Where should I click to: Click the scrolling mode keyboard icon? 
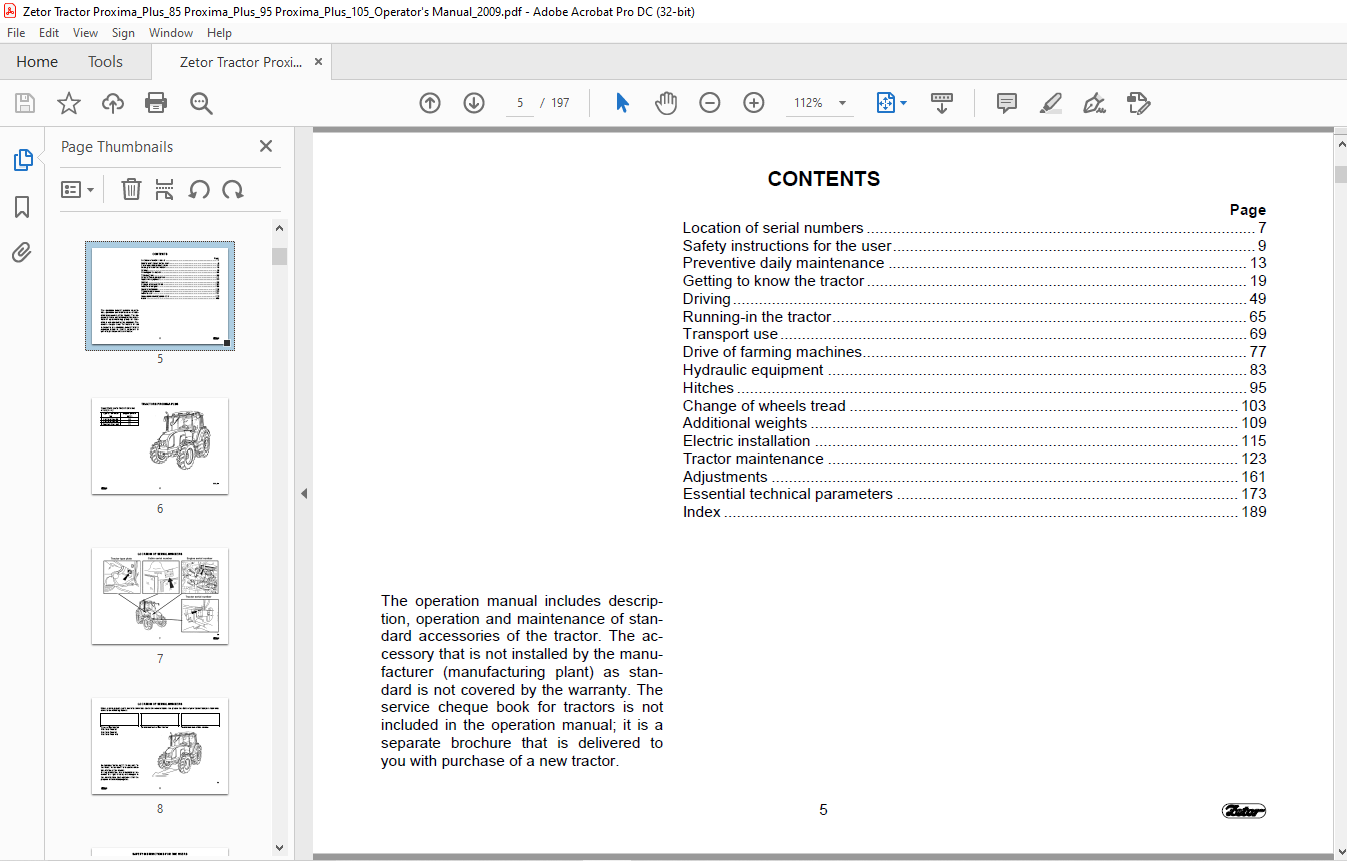942,103
